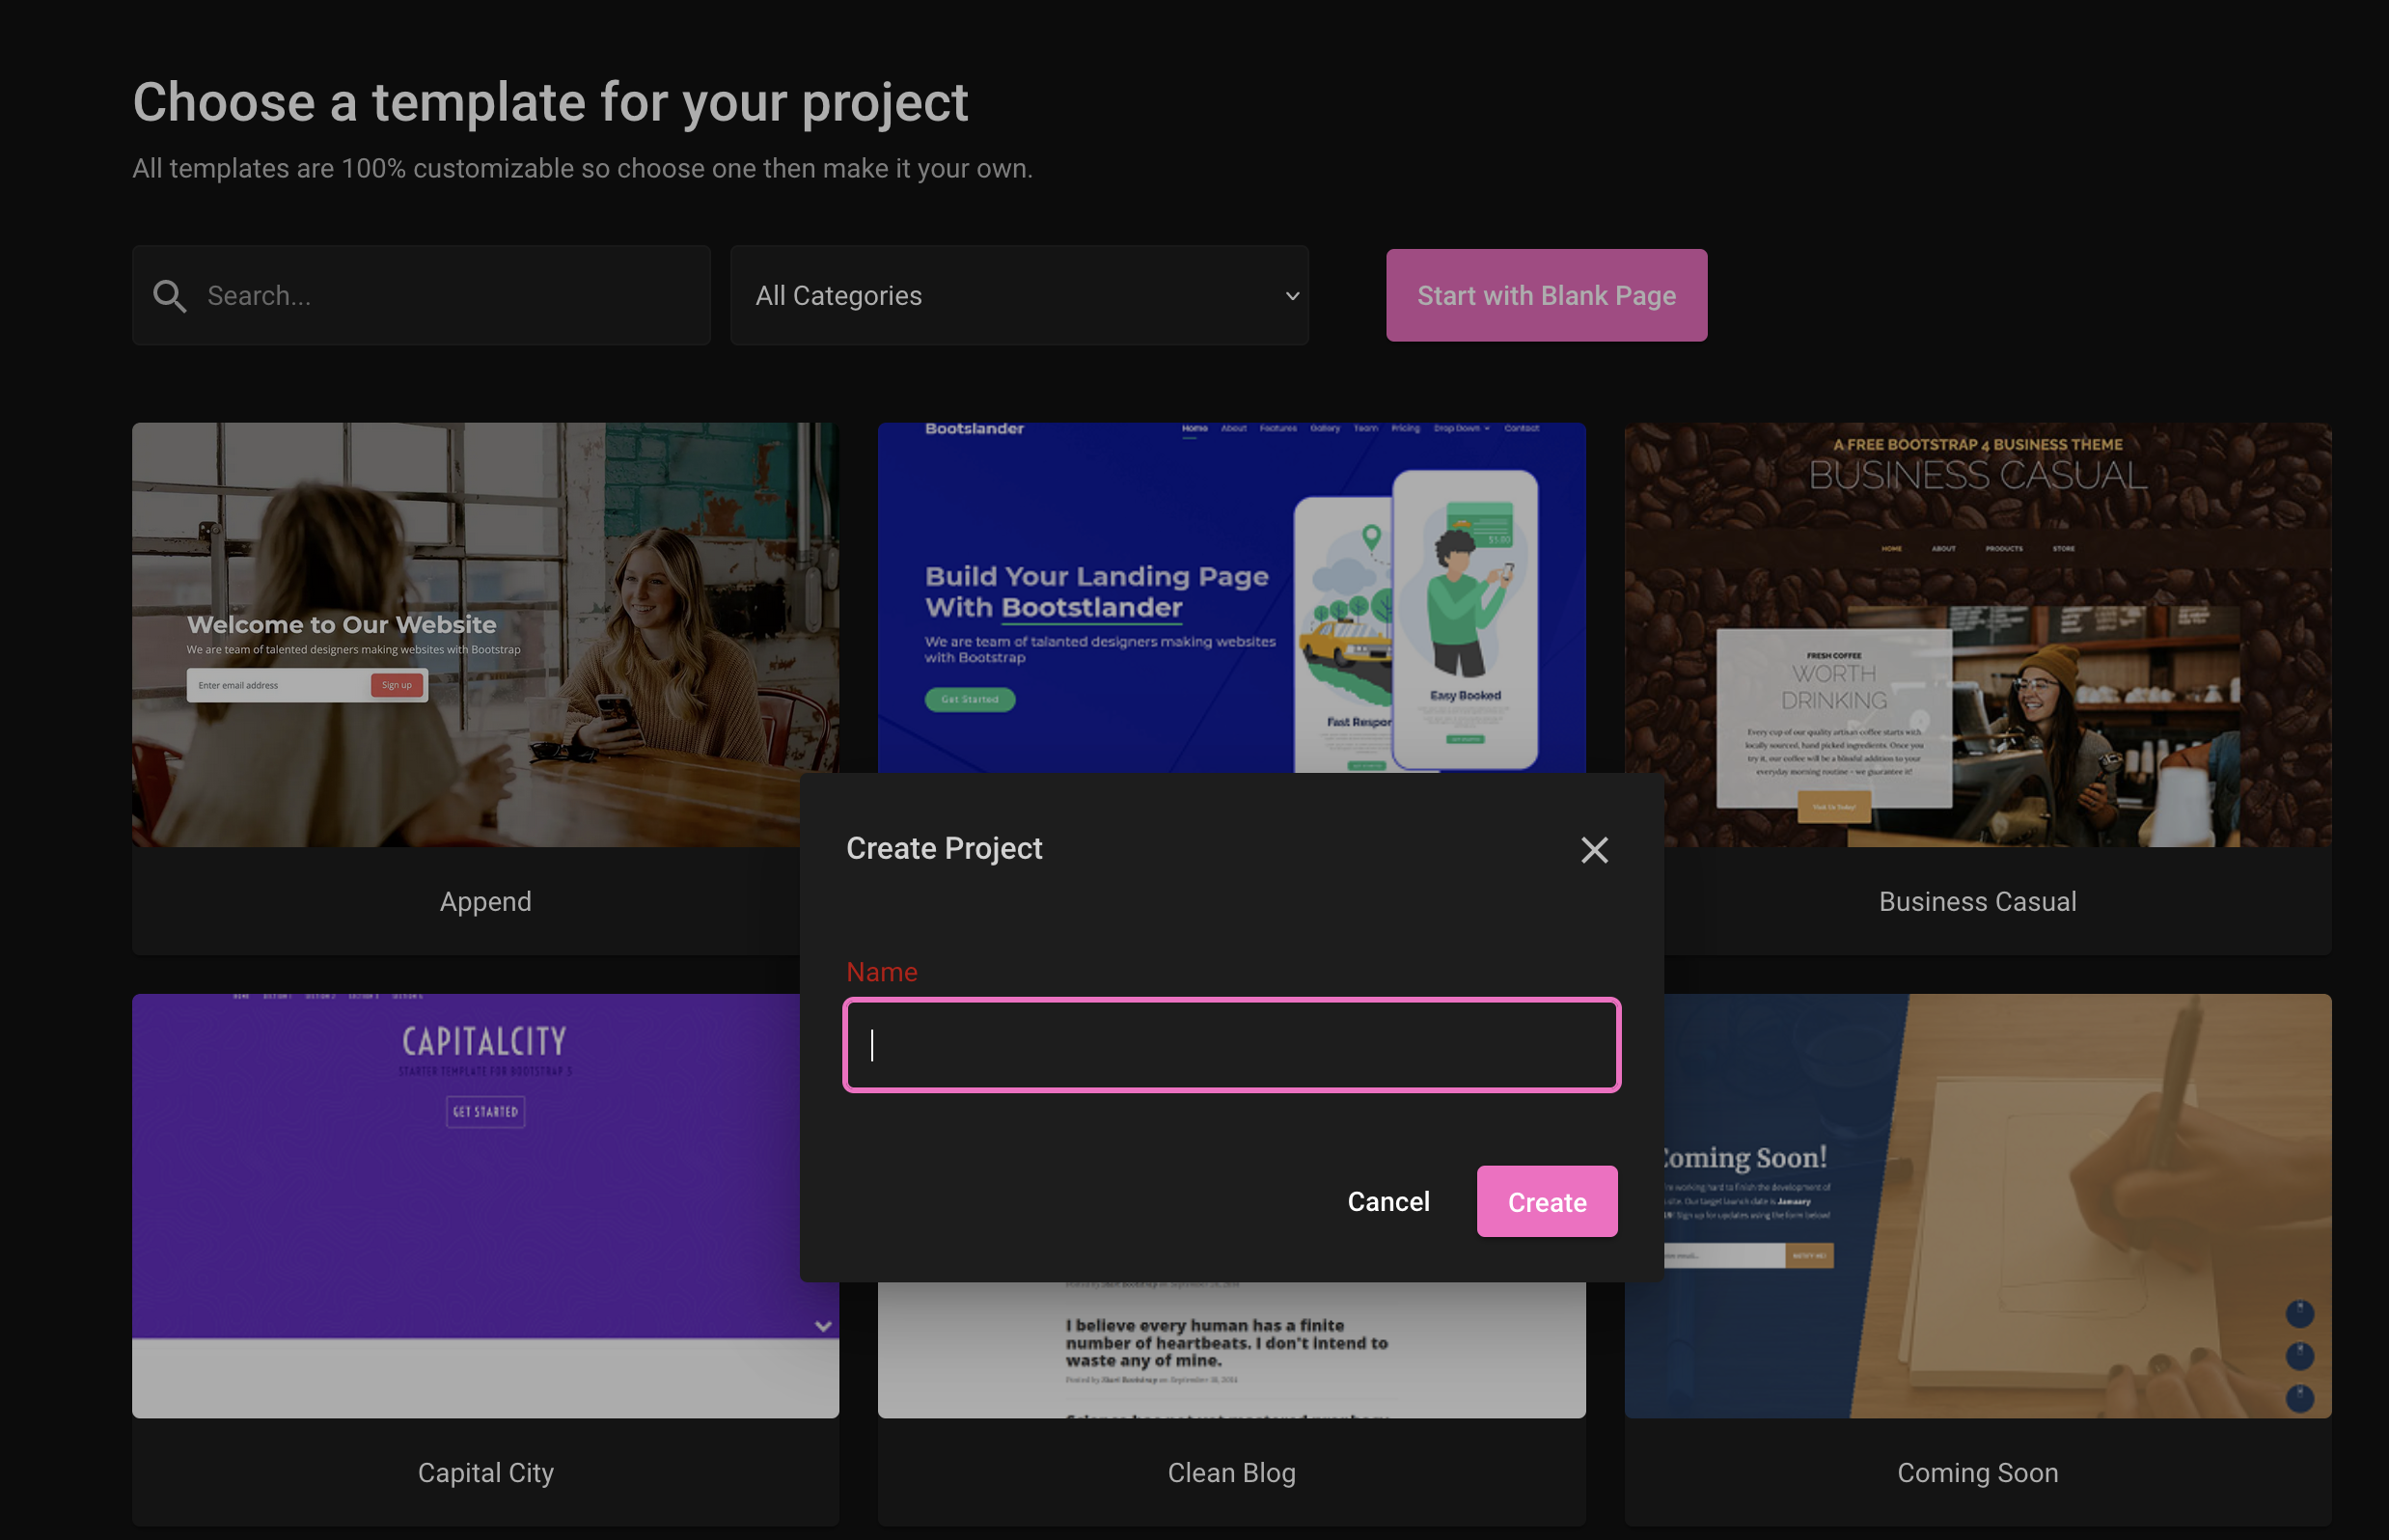This screenshot has height=1540, width=2389.
Task: Close the Create Project dialog
Action: click(x=1594, y=850)
